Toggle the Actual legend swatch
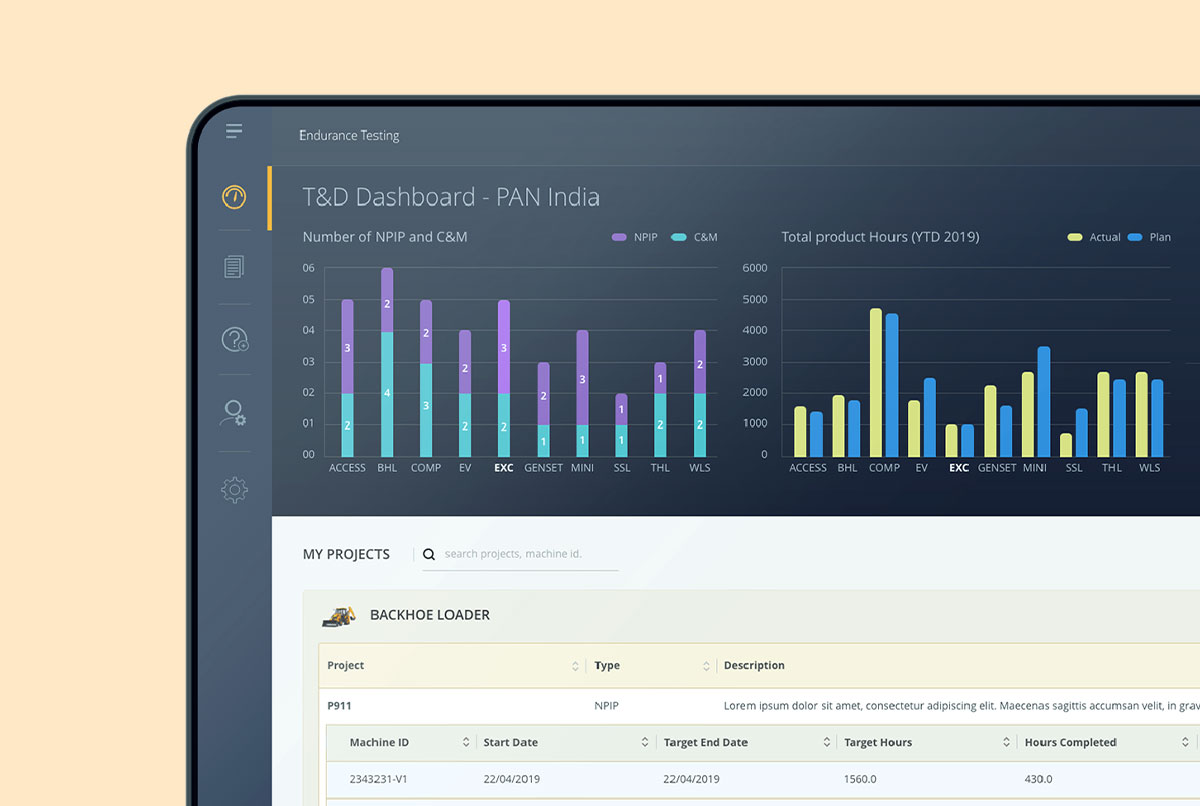This screenshot has width=1200, height=806. (1075, 237)
